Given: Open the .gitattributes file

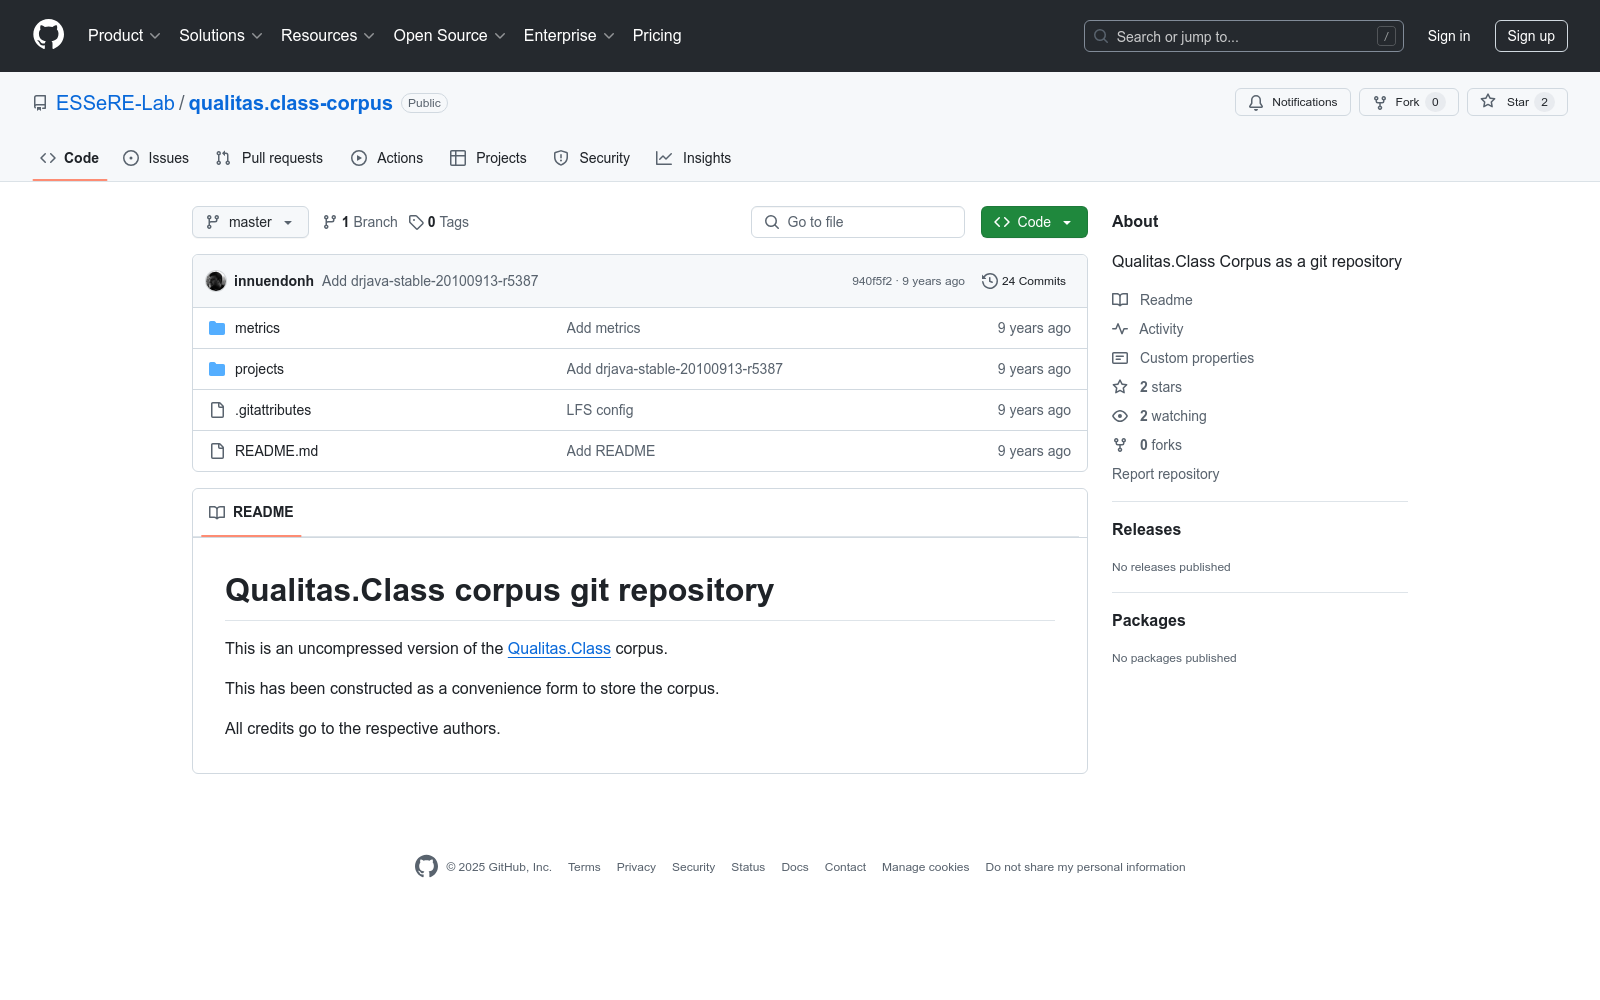Looking at the screenshot, I should 273,410.
